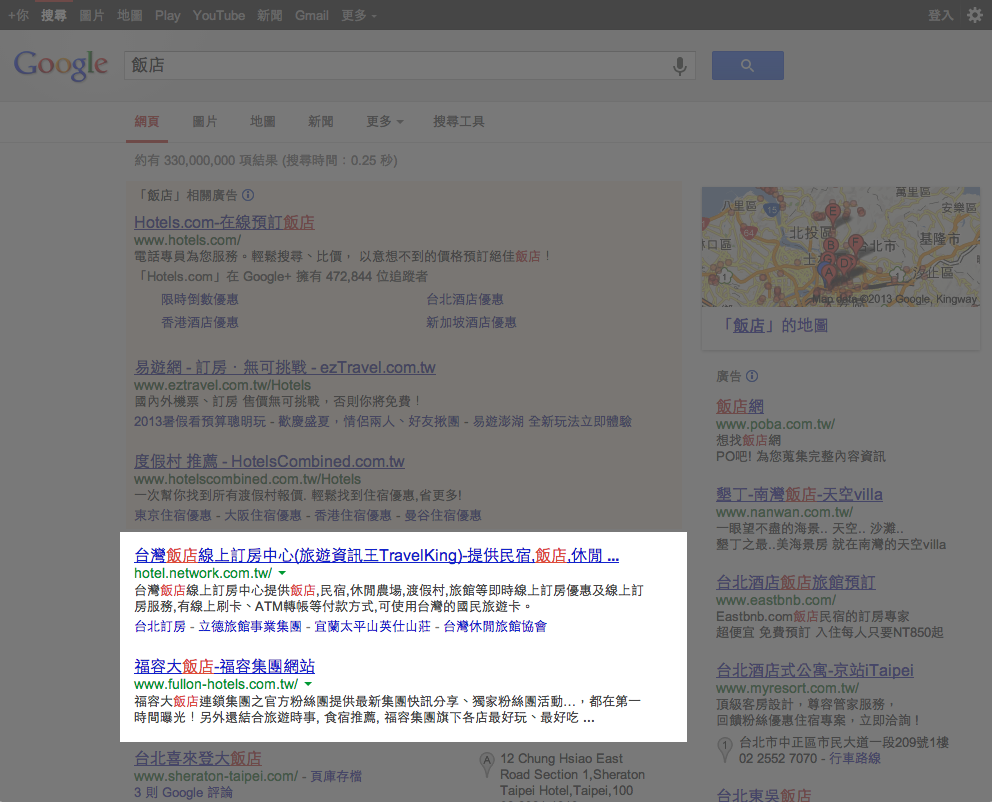
Task: Open 台灣飯店線上訂房中心 TravelKing result
Action: pos(376,555)
